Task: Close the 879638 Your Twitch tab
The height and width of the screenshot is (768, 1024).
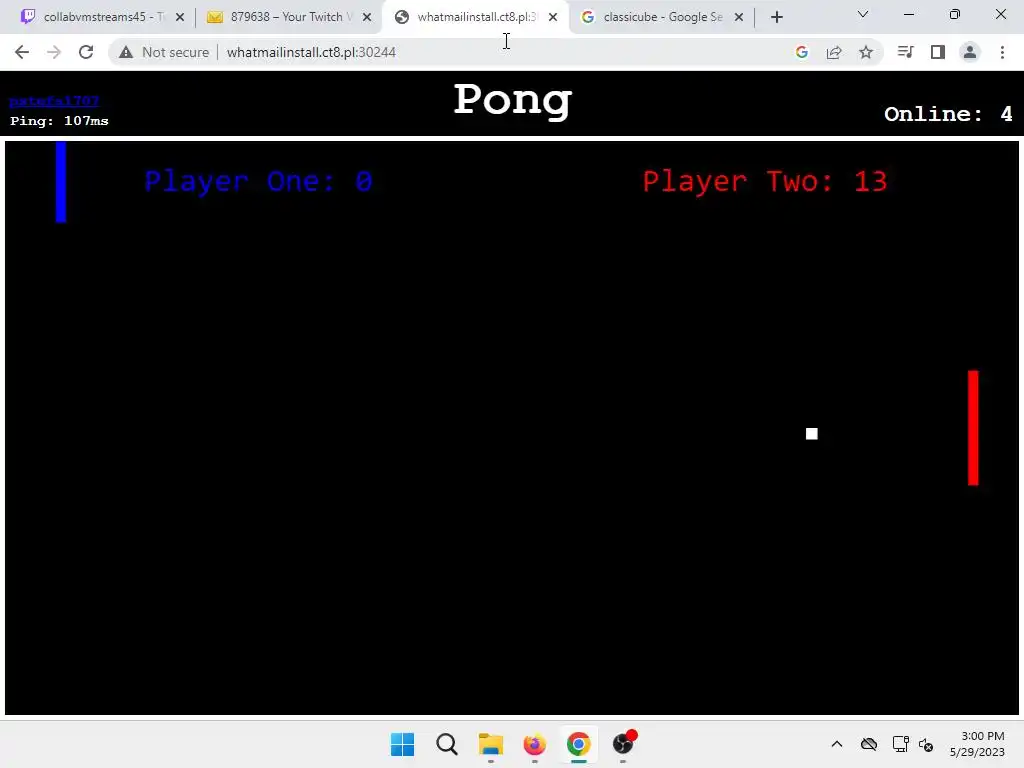Action: point(367,17)
